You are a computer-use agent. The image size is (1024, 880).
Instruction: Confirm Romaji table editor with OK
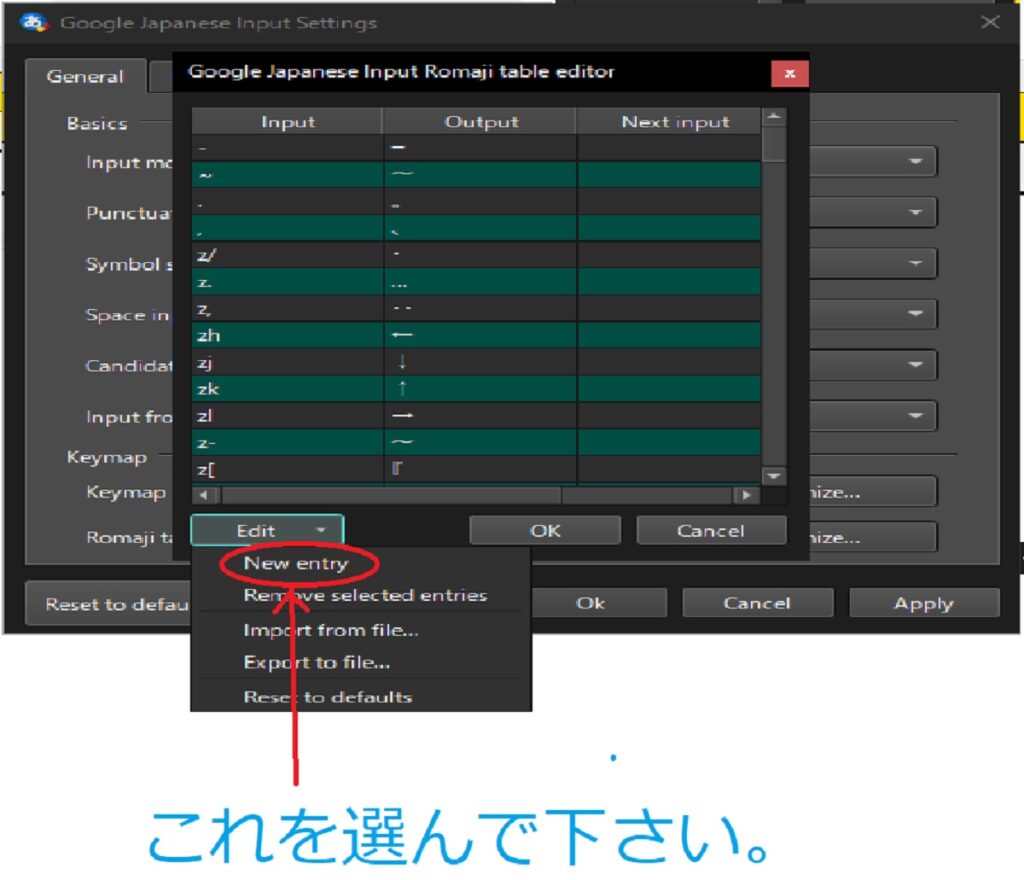click(545, 530)
